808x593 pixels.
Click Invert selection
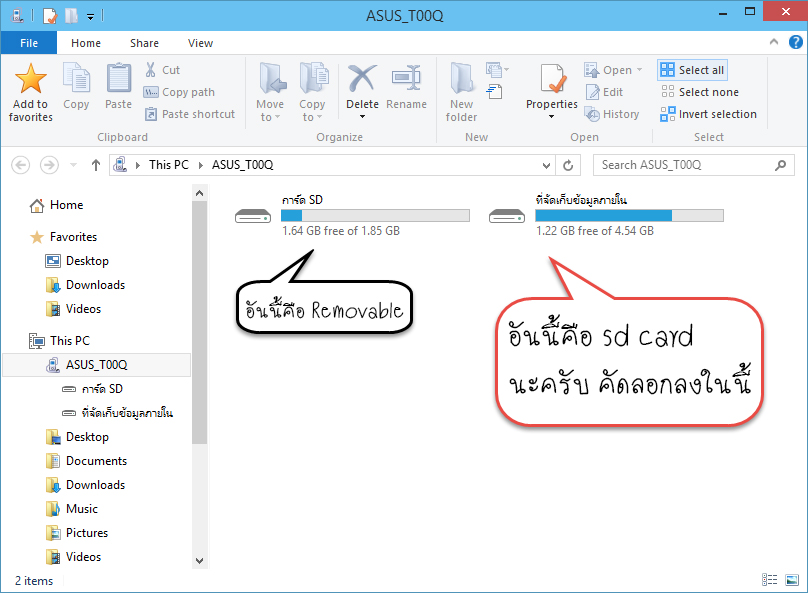[709, 114]
